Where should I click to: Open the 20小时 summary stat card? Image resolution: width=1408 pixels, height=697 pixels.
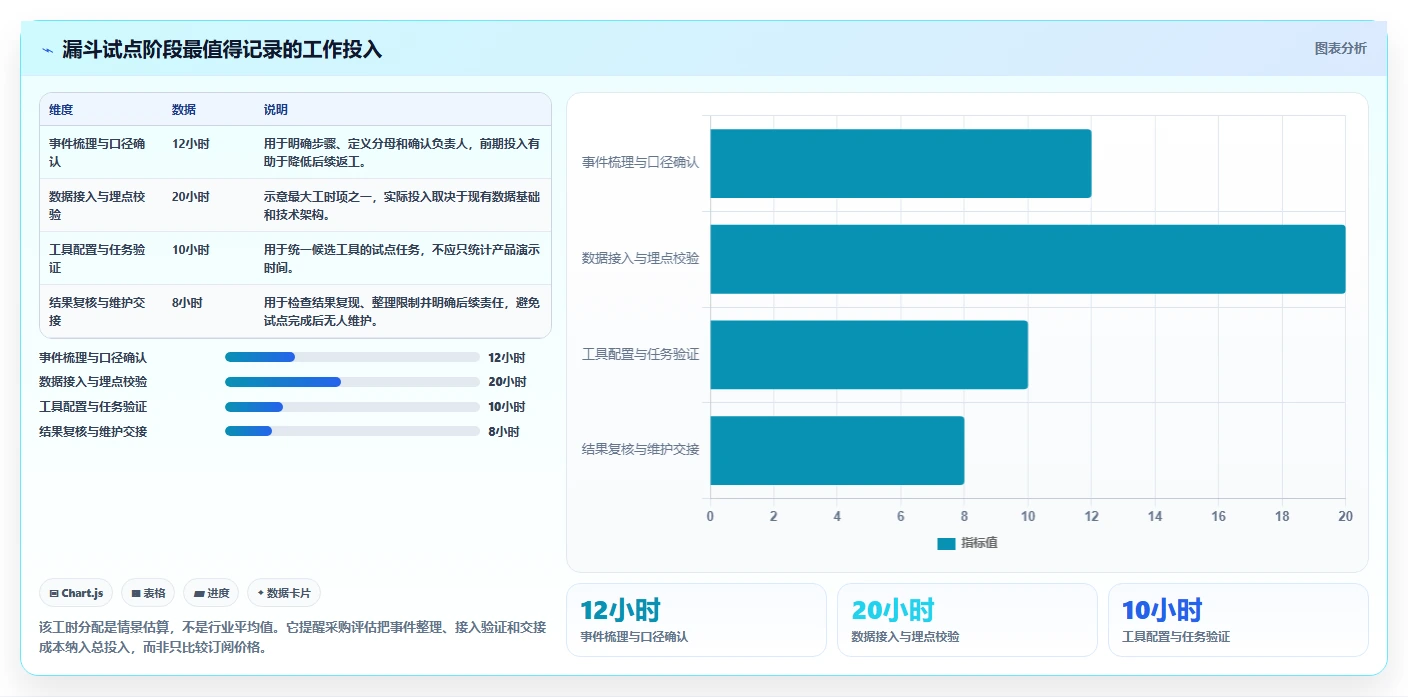click(x=967, y=620)
